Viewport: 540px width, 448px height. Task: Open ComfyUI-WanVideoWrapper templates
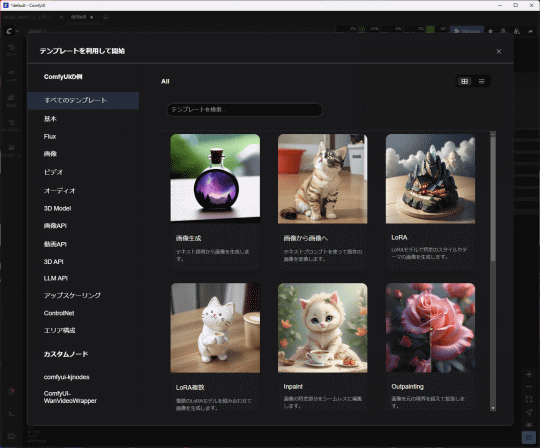point(70,397)
